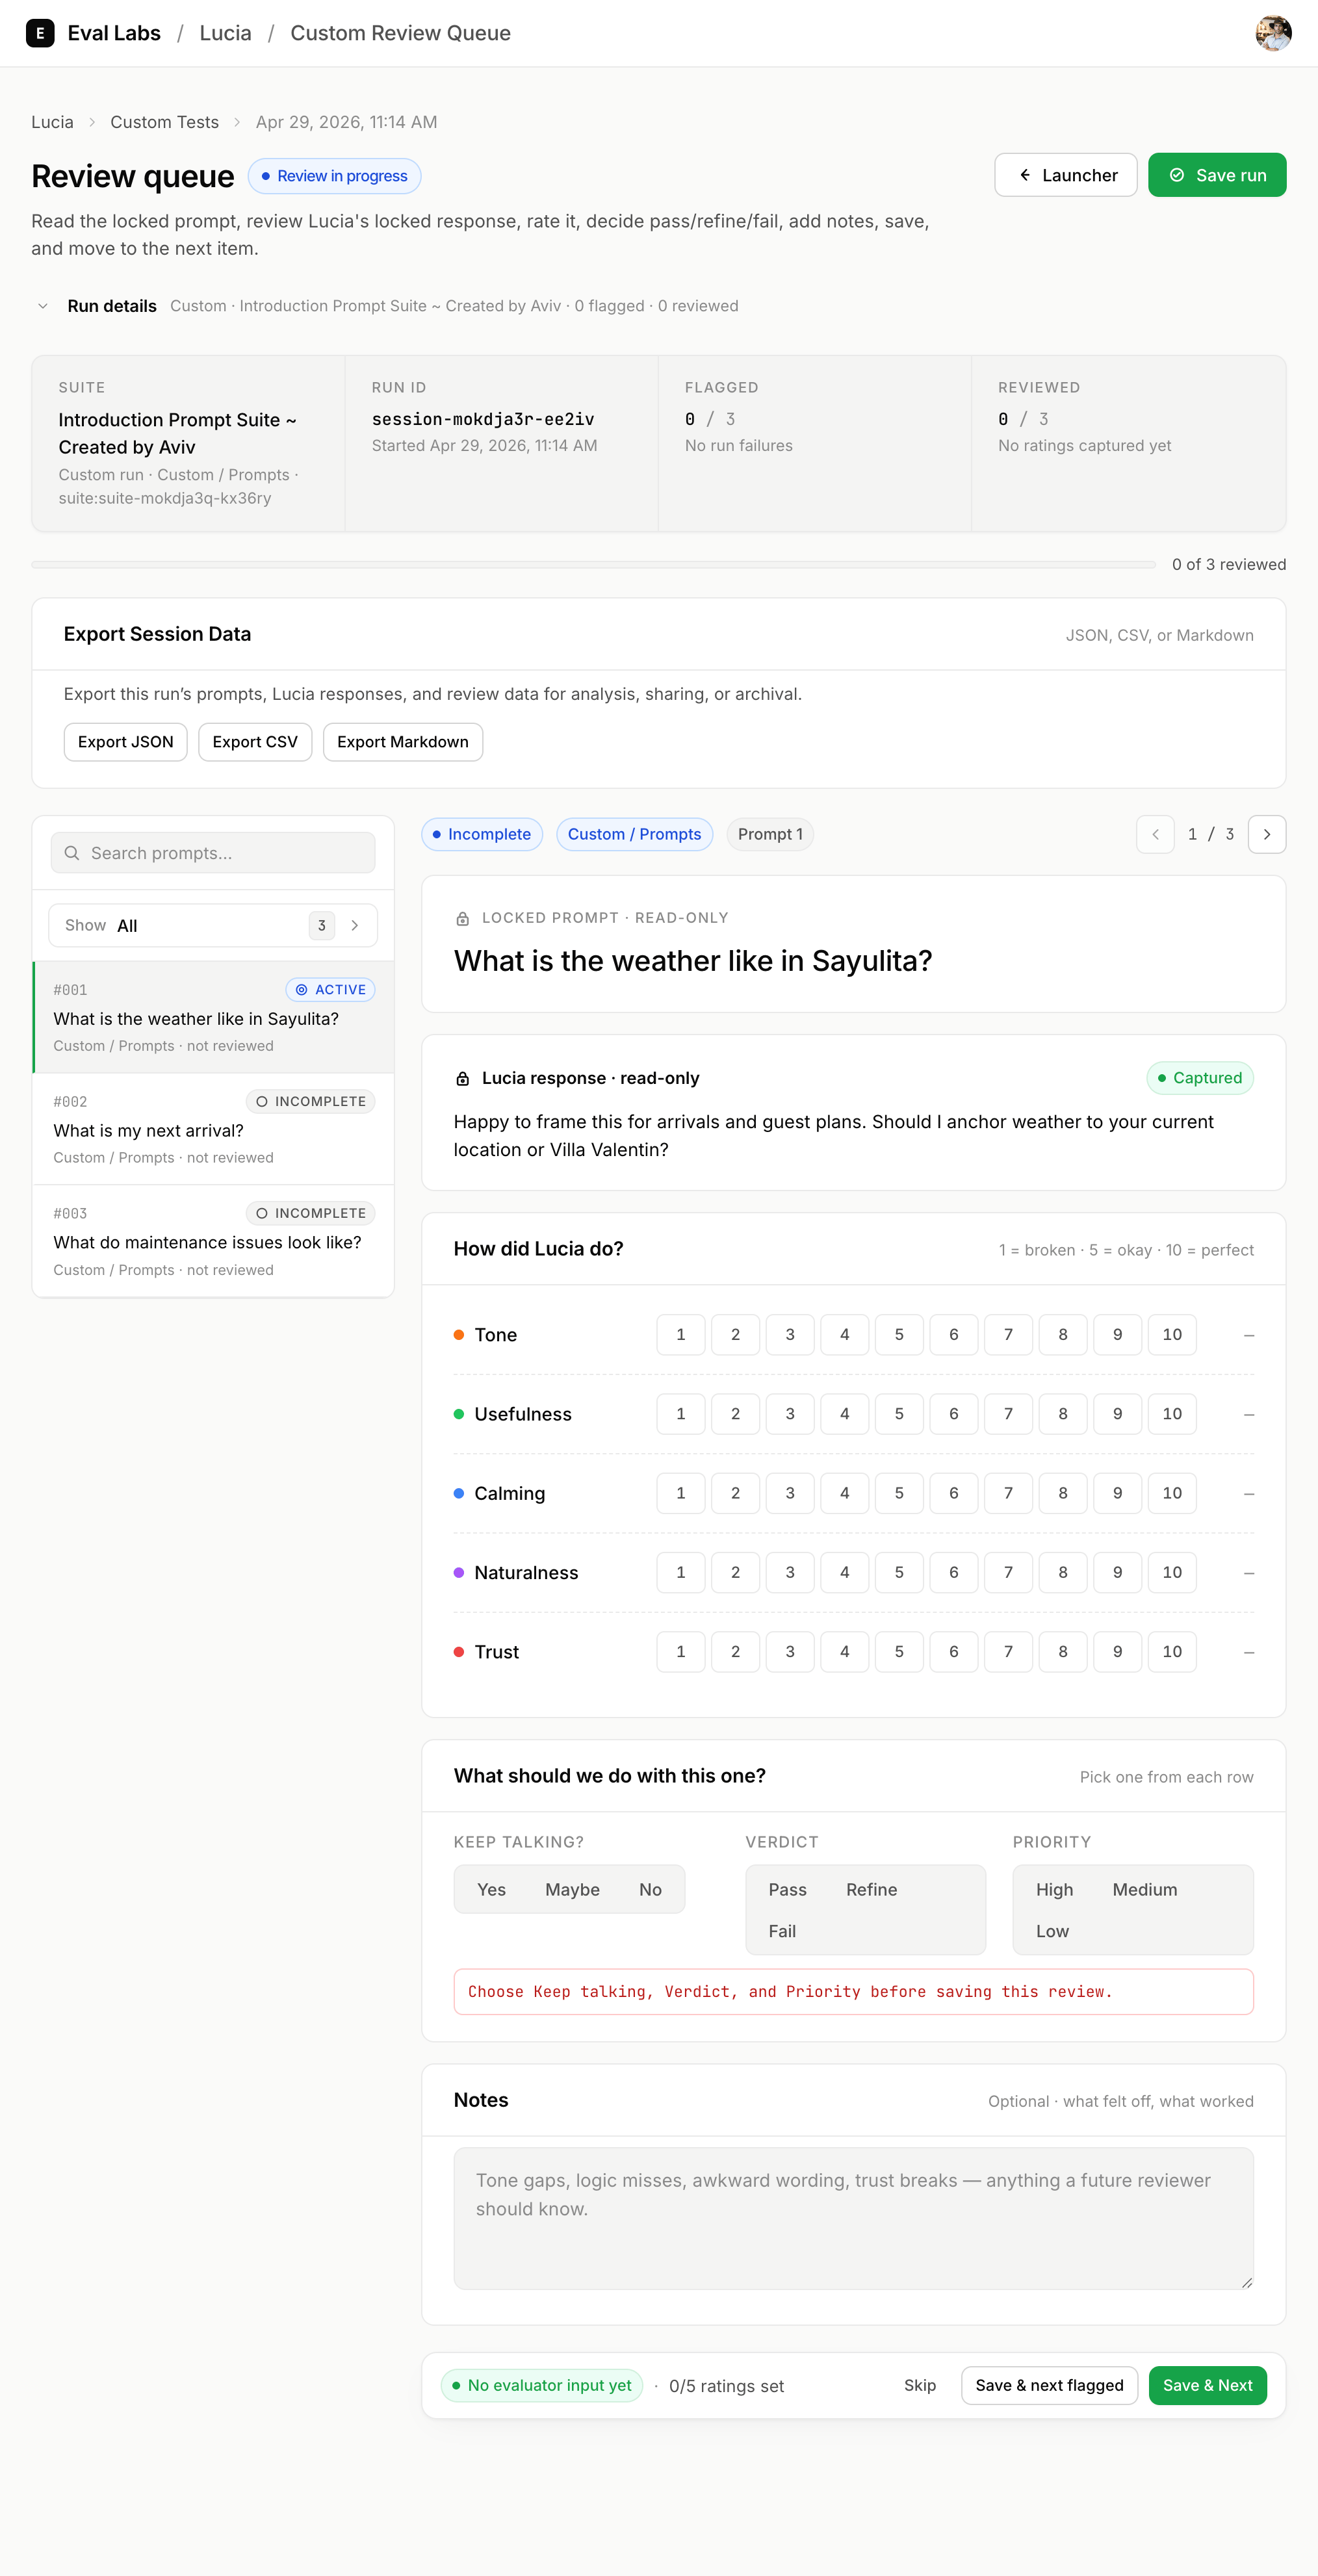Rate Calming as 8

1063,1493
